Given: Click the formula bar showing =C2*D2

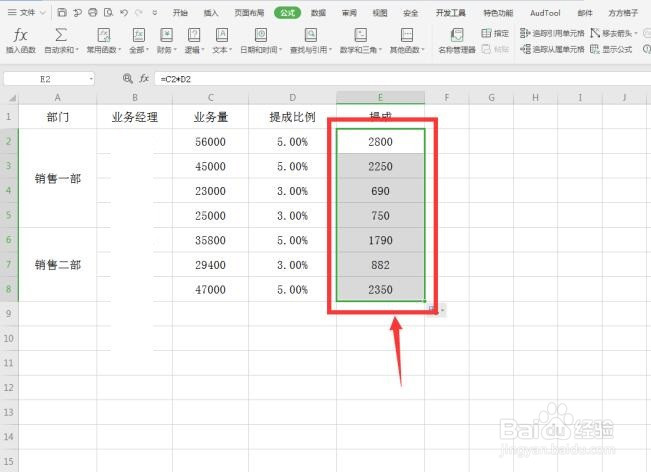Looking at the screenshot, I should (403, 79).
